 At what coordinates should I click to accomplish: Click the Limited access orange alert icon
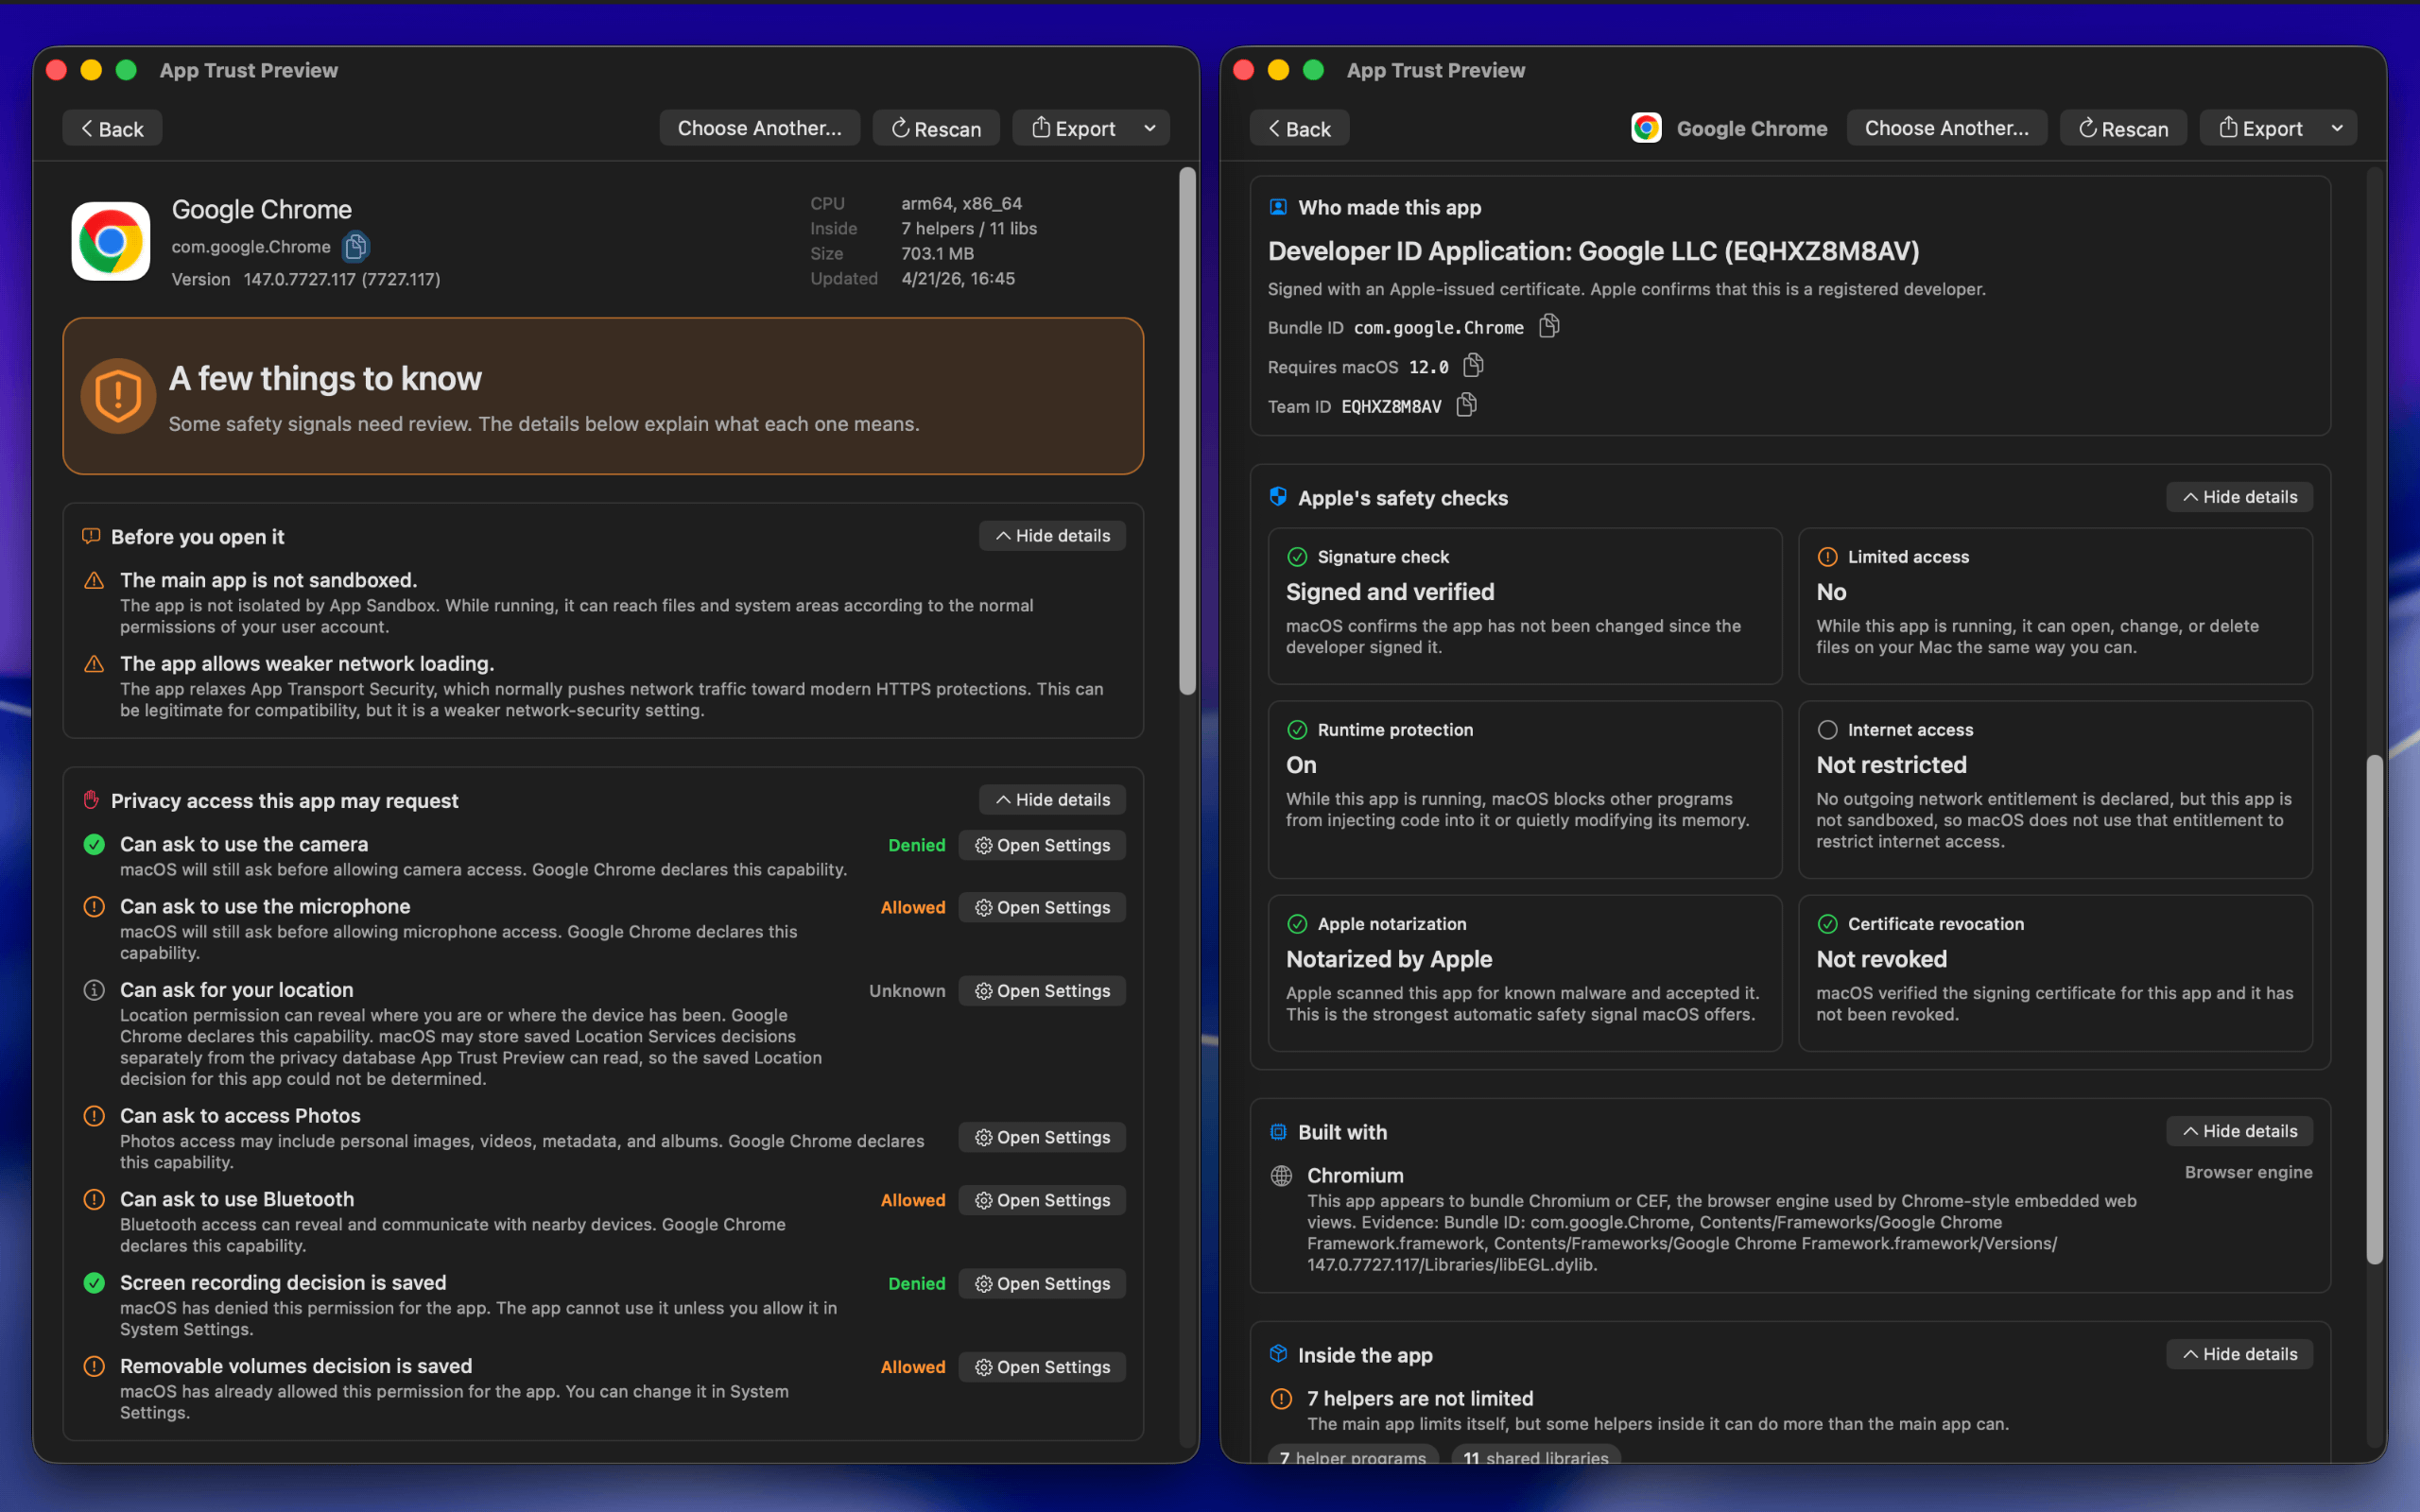coord(1828,557)
